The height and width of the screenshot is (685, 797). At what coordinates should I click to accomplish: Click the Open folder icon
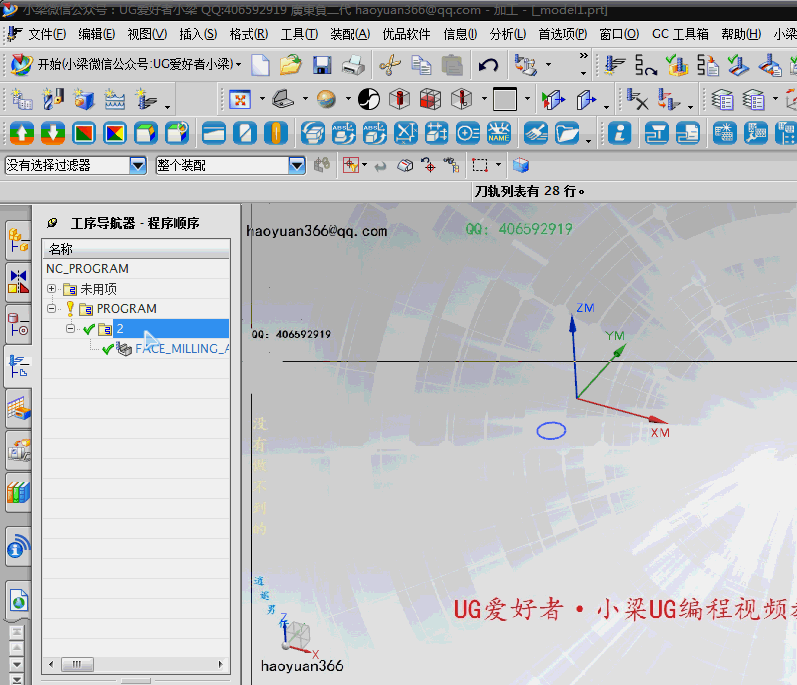click(290, 66)
